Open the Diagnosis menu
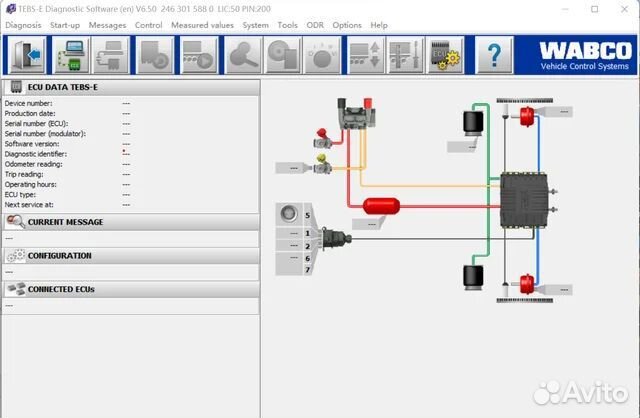This screenshot has height=418, width=640. click(x=24, y=25)
